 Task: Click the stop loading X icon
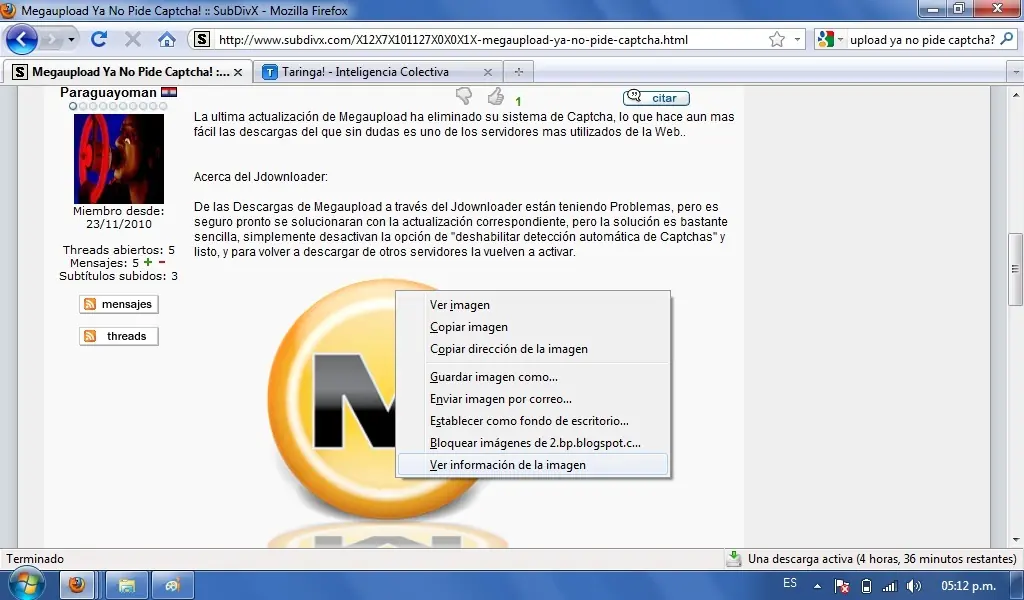pos(133,39)
